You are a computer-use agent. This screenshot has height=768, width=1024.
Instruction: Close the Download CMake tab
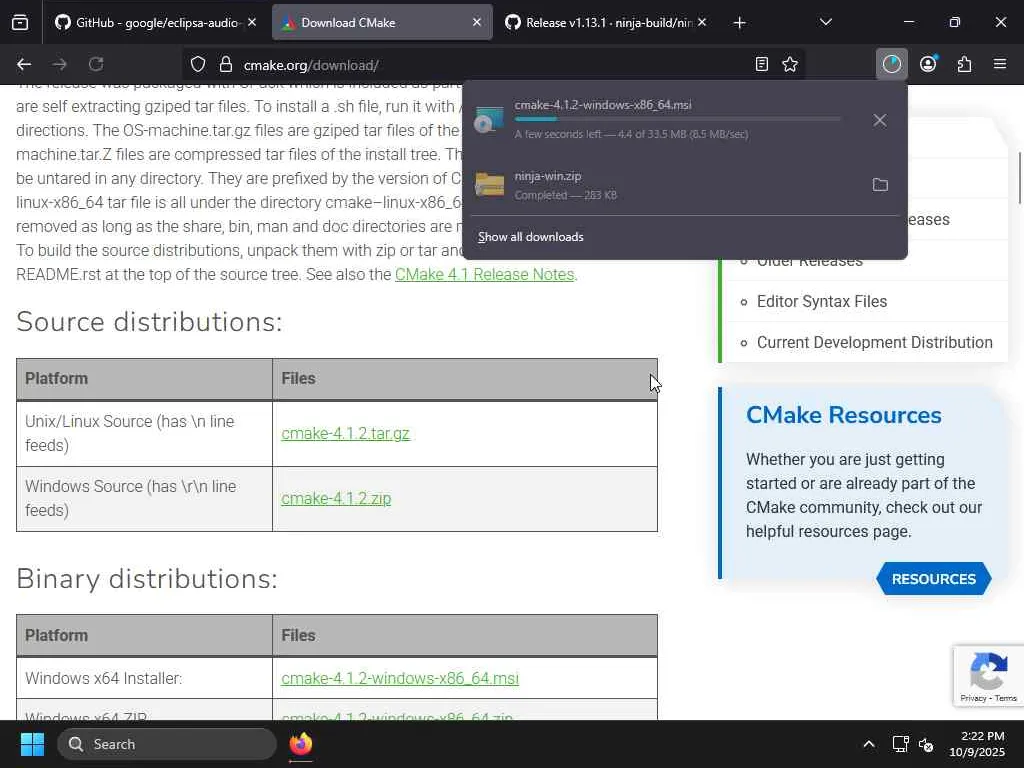477,22
